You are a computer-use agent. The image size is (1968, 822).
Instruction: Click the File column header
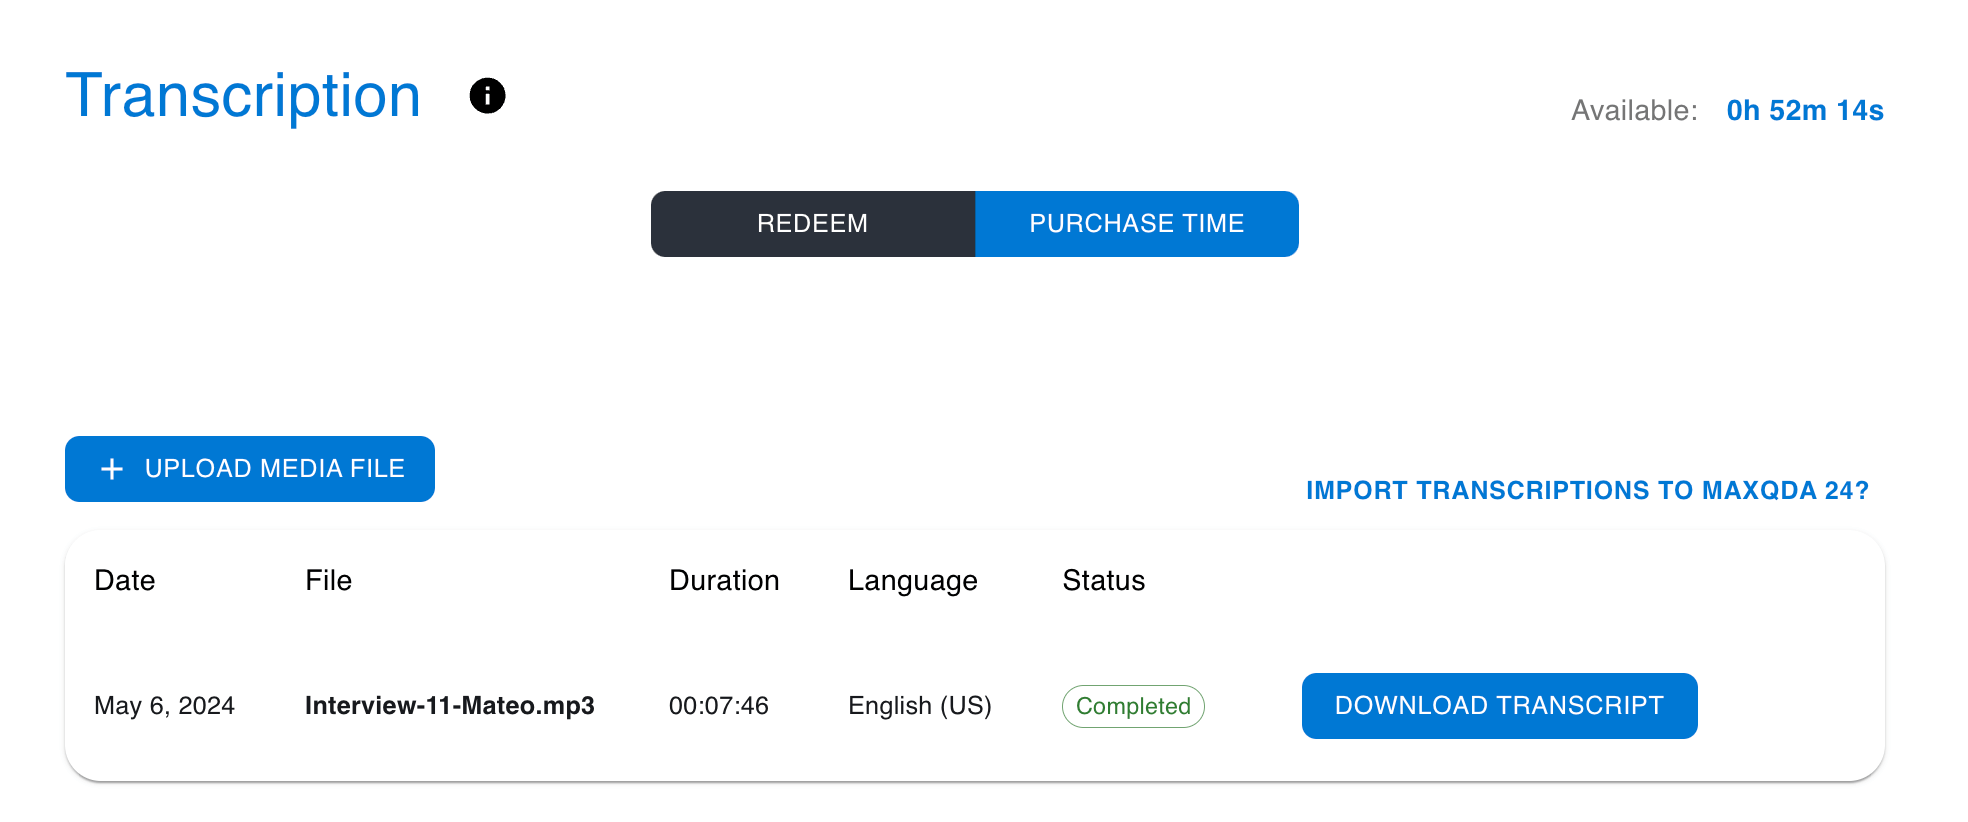tap(329, 580)
